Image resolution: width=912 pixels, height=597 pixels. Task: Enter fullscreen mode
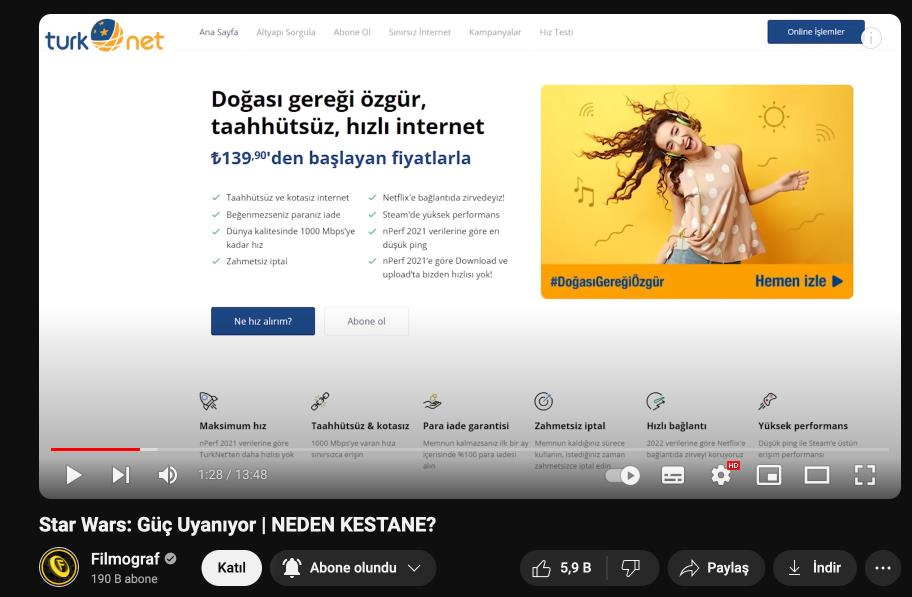click(865, 475)
